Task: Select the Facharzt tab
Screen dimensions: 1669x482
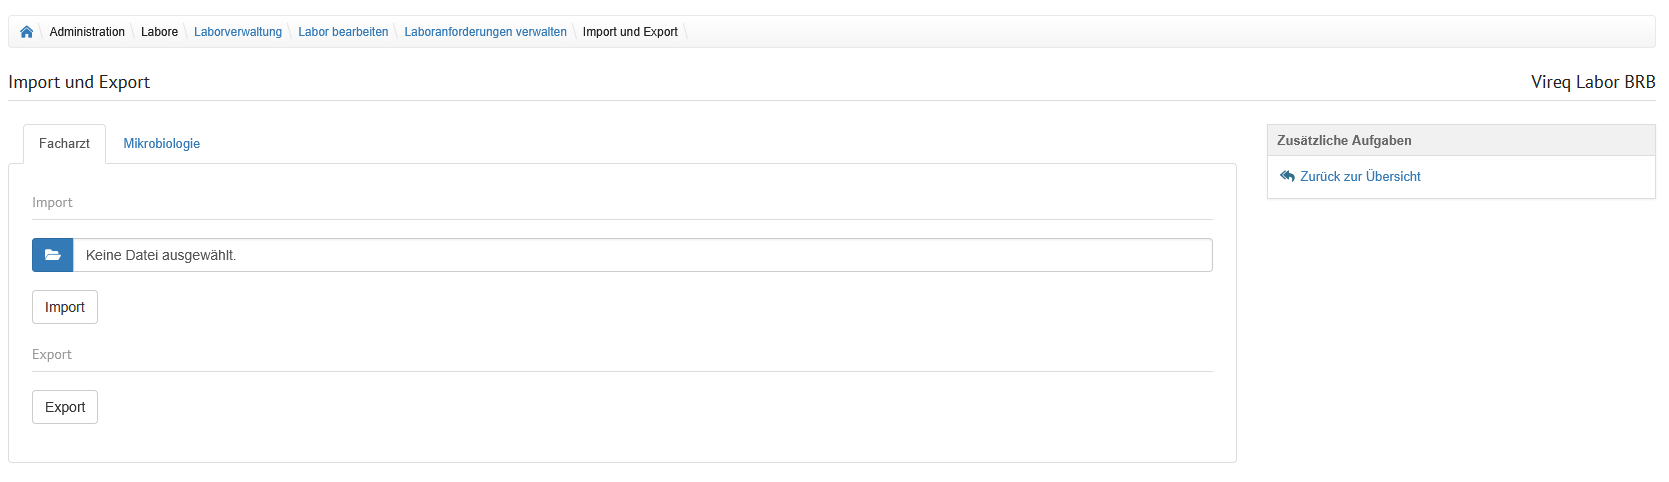Action: click(x=64, y=144)
